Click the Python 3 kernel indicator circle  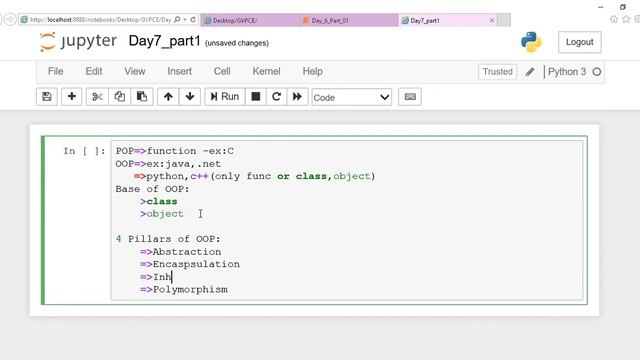[x=597, y=72]
